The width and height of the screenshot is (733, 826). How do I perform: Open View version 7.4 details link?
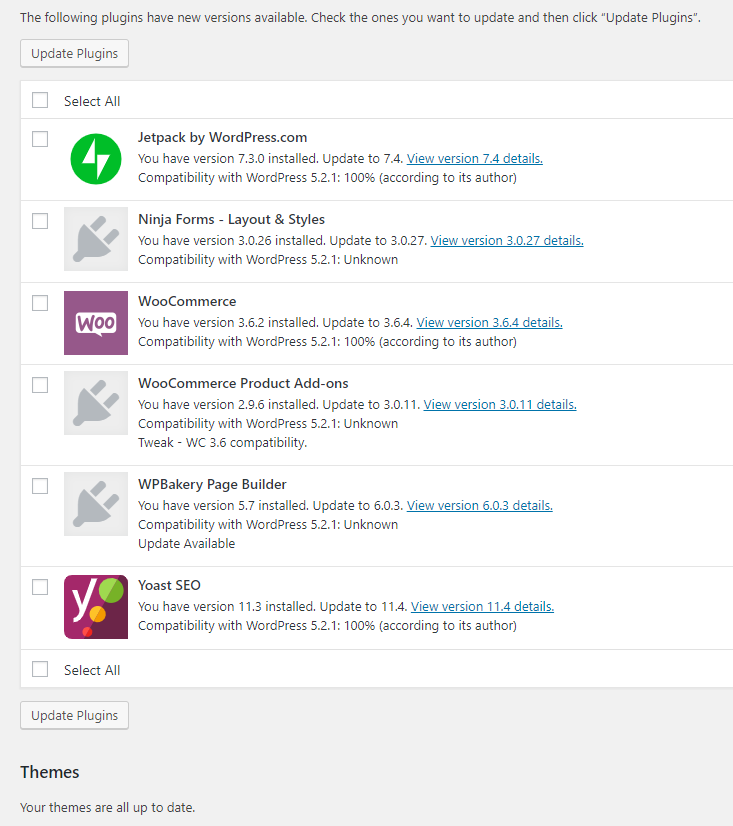click(x=475, y=159)
